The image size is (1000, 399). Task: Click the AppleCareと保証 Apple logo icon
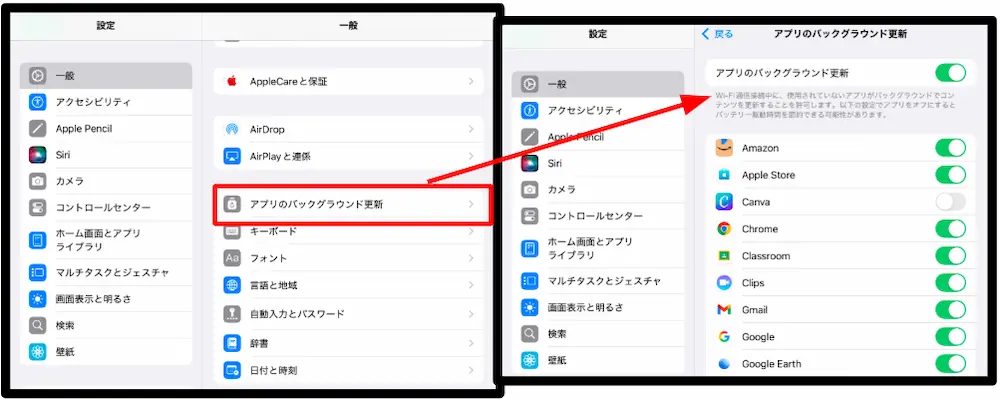pos(232,82)
